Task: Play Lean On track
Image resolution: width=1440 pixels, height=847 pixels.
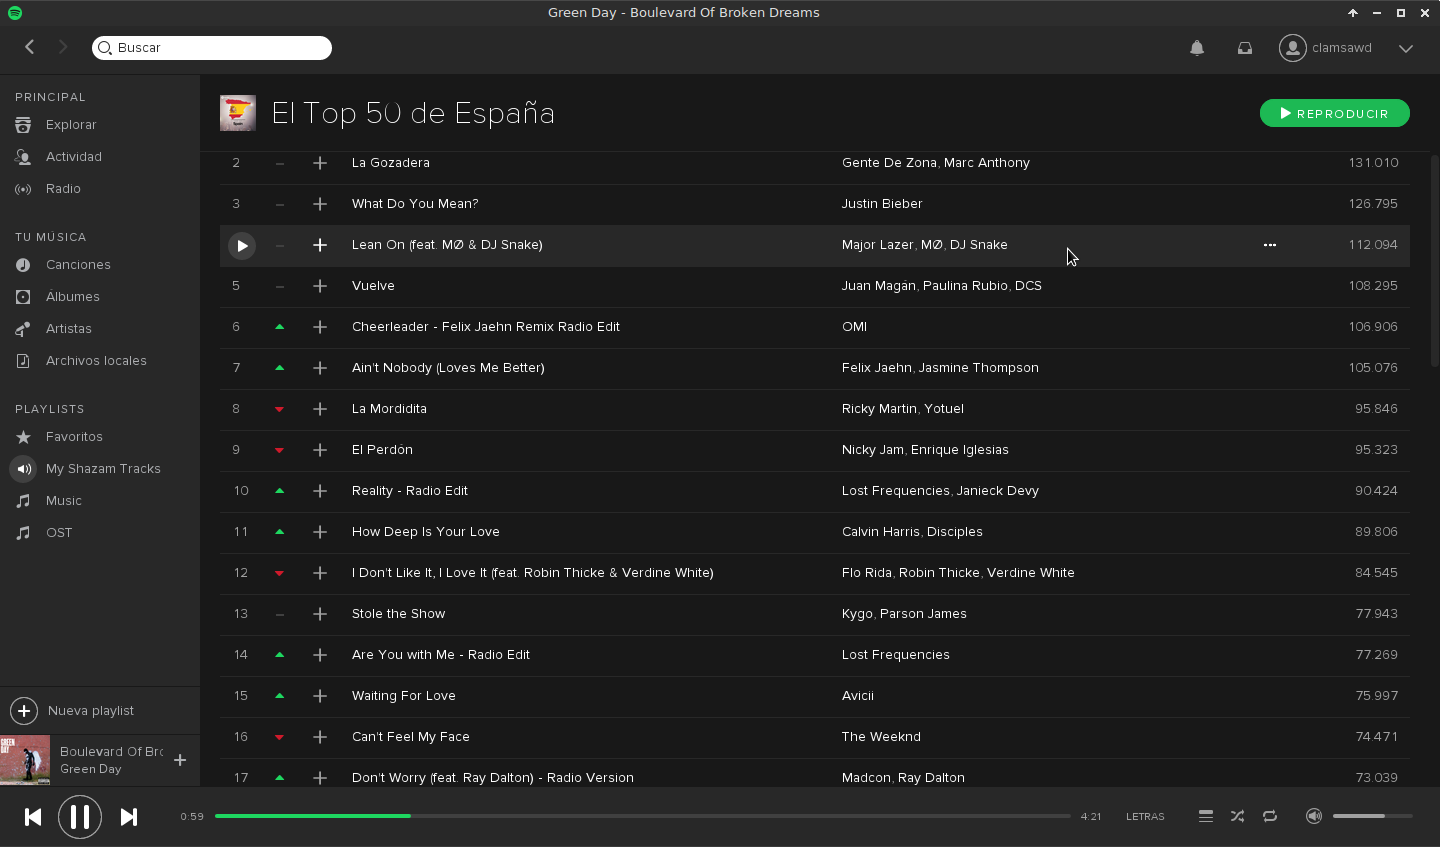Action: pos(242,245)
